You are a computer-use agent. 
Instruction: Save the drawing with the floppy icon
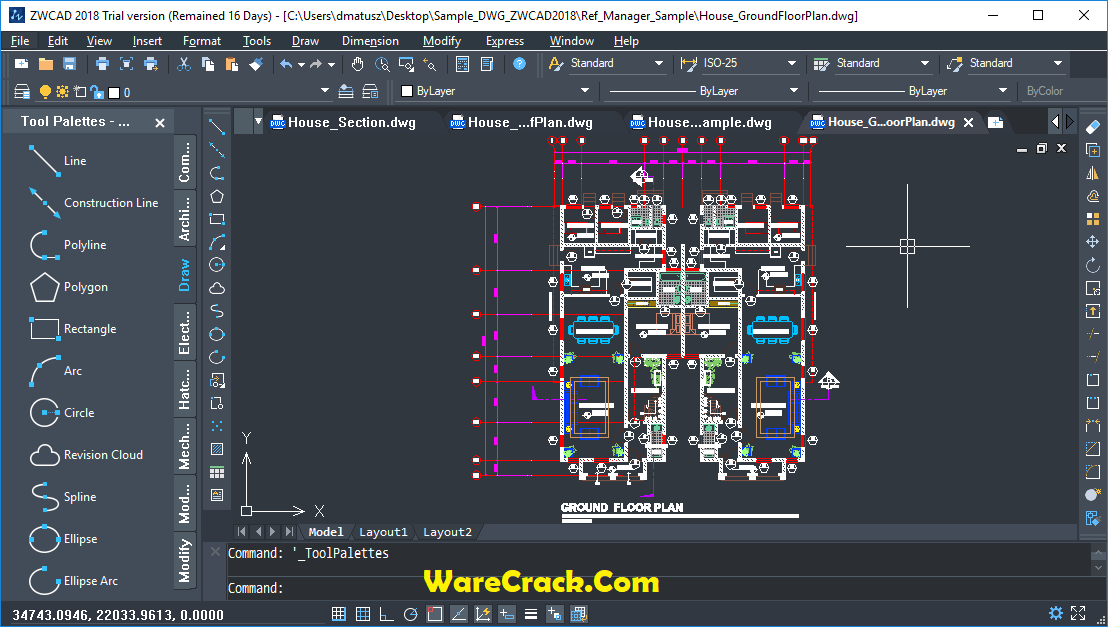pos(69,64)
